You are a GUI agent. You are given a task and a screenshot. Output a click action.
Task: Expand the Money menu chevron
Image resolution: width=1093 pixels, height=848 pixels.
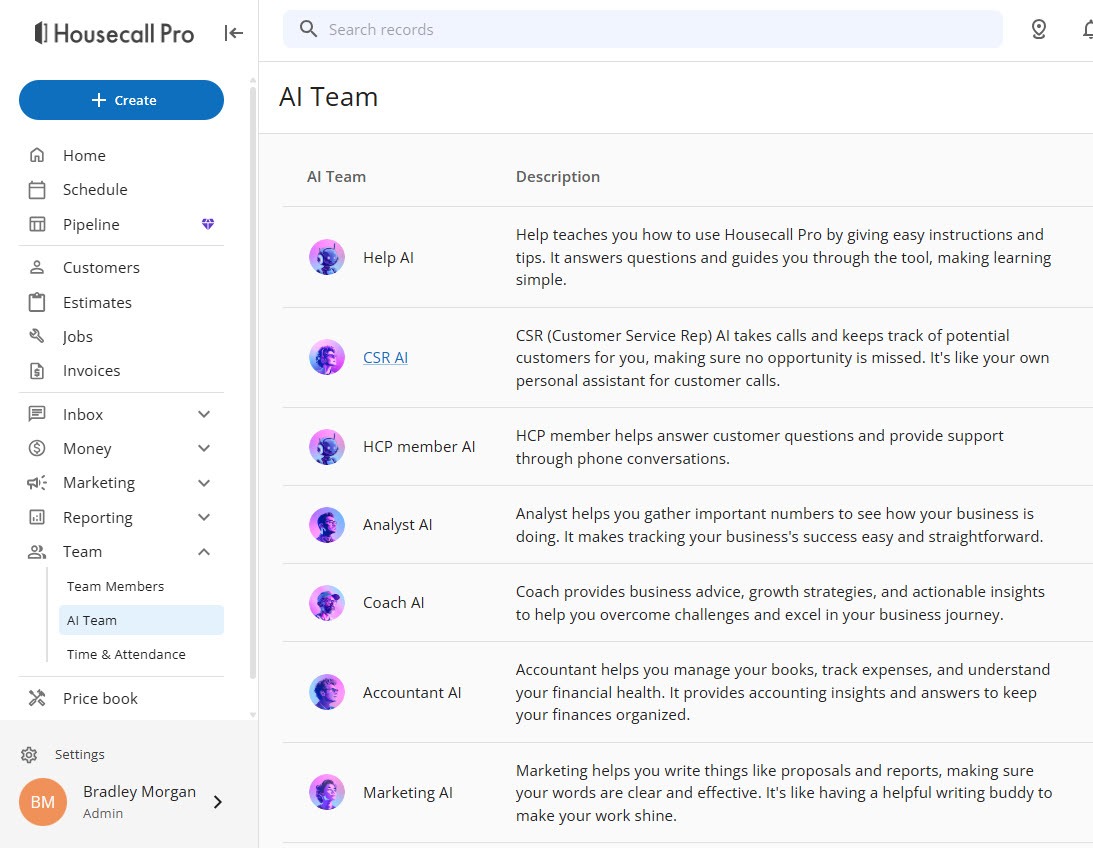(x=204, y=448)
